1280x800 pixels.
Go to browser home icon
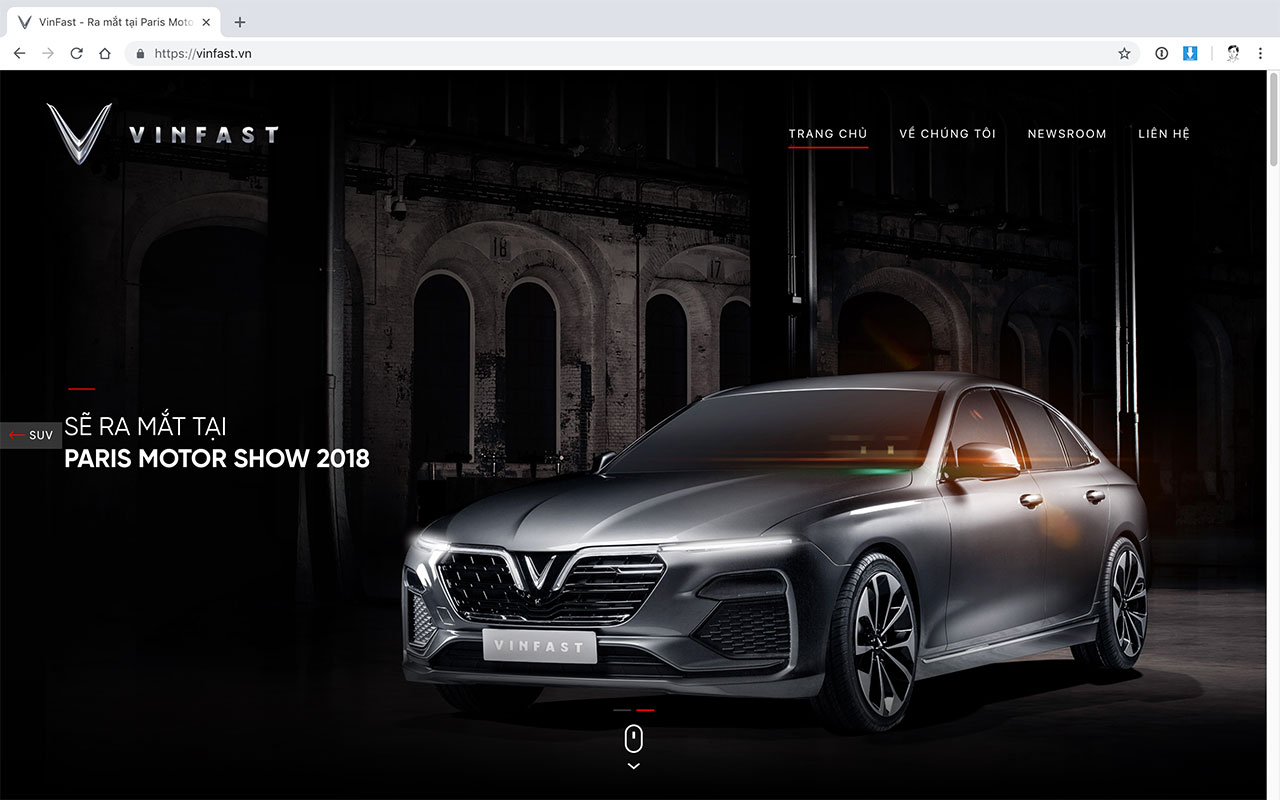(104, 54)
